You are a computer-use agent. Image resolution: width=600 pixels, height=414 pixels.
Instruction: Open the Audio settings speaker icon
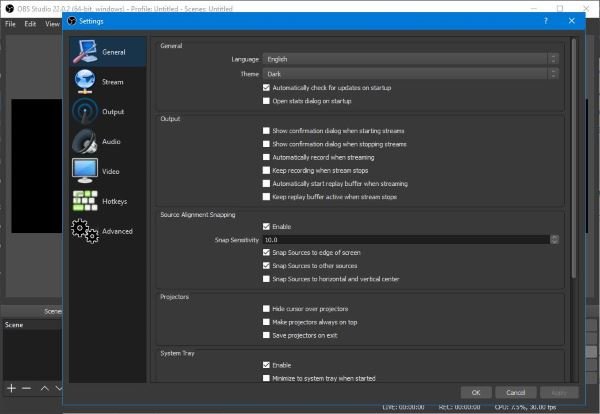pos(85,142)
